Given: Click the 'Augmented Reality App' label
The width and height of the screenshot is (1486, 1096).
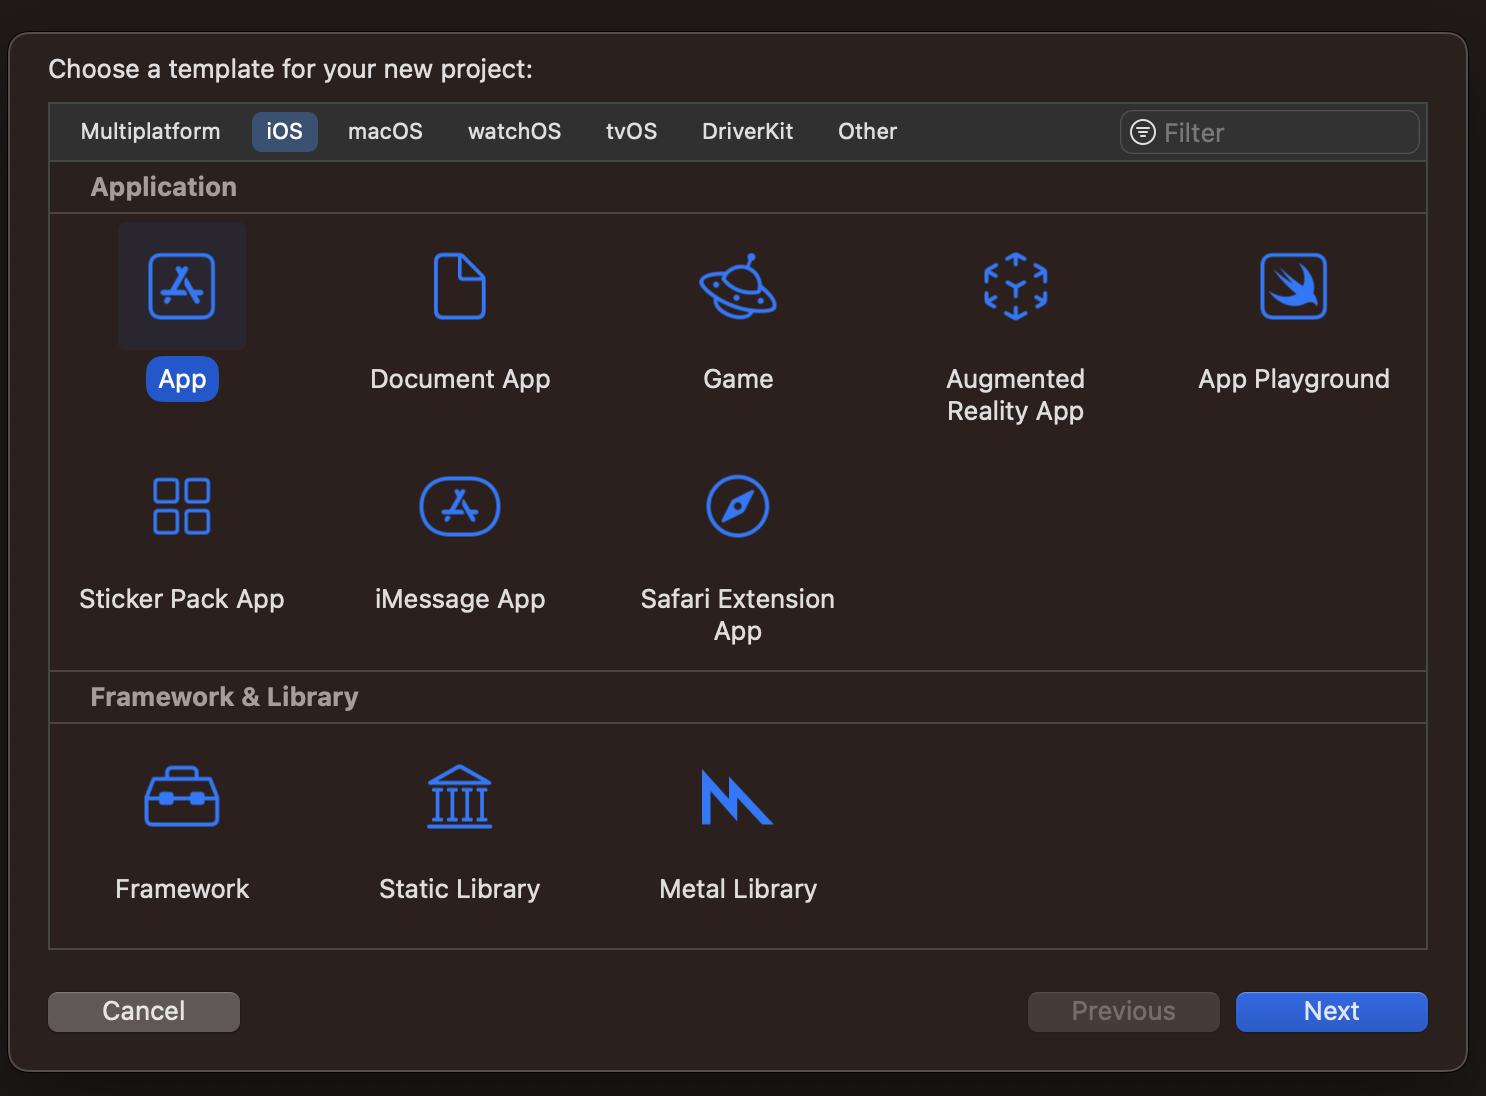Looking at the screenshot, I should click(x=1016, y=395).
